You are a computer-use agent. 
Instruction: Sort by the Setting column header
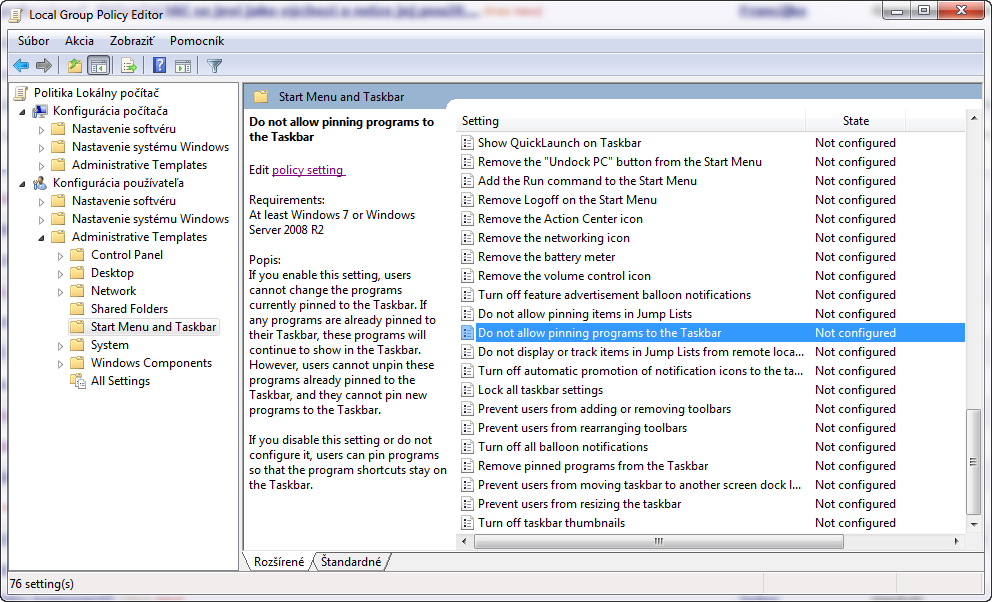631,121
